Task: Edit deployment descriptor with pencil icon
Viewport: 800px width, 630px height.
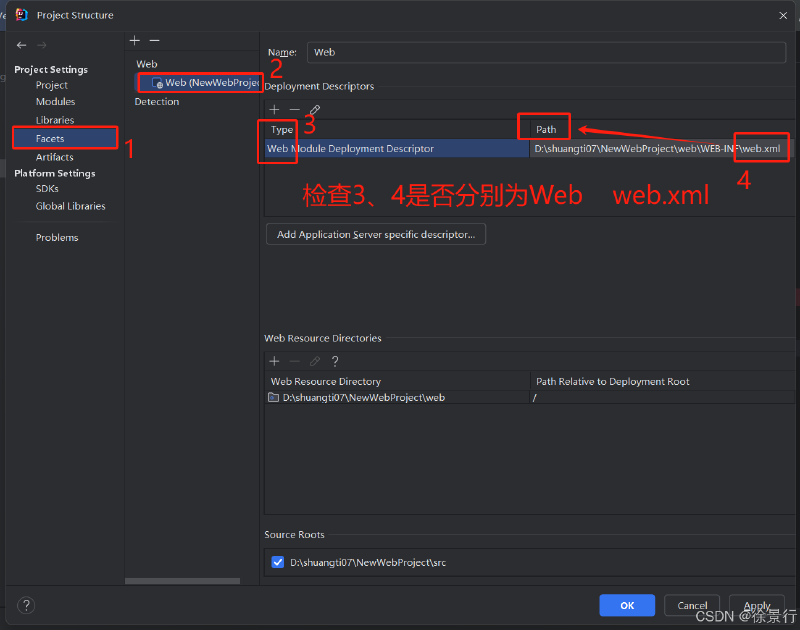Action: pos(315,110)
